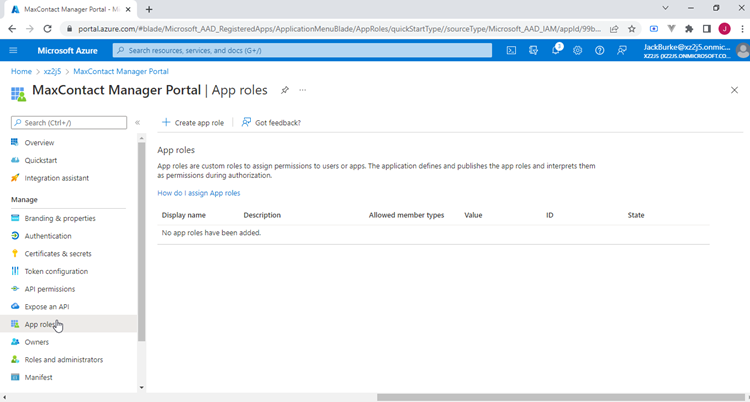Click the Display name column header

(184, 215)
